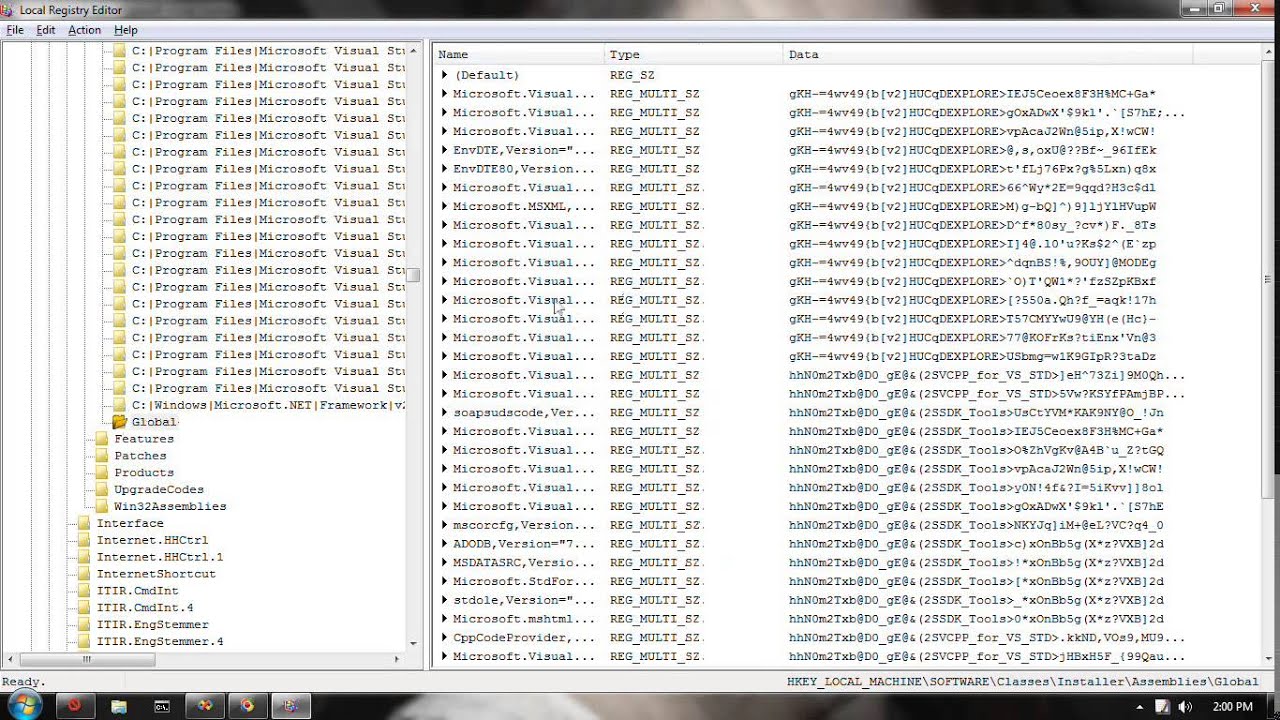
Task: Open Command Prompt from the taskbar
Action: 162,706
